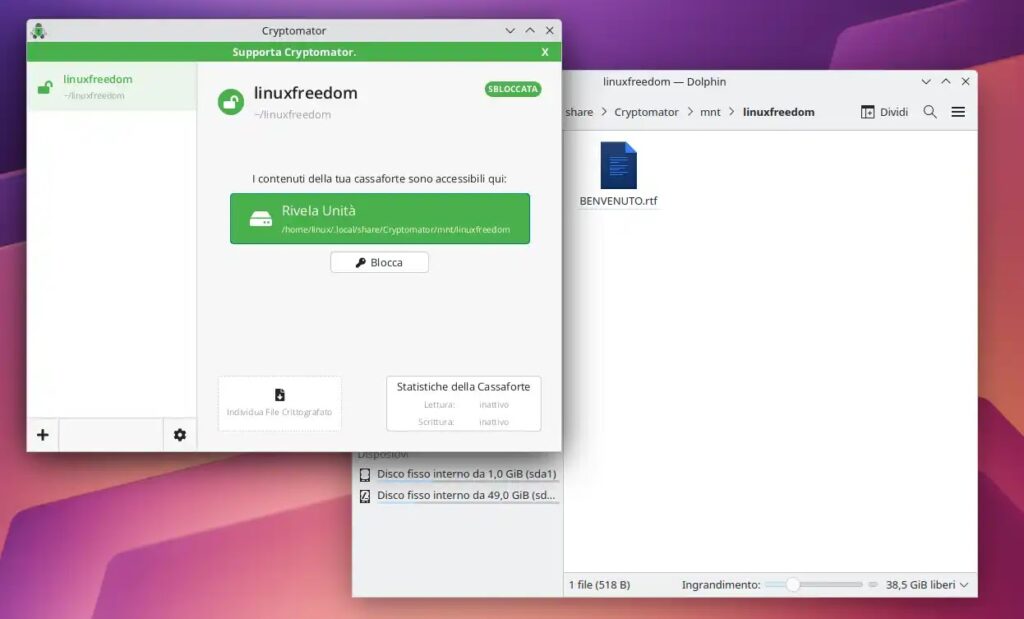The width and height of the screenshot is (1024, 619).
Task: Navigate to Cryptomator in the breadcrumb path
Action: point(646,112)
